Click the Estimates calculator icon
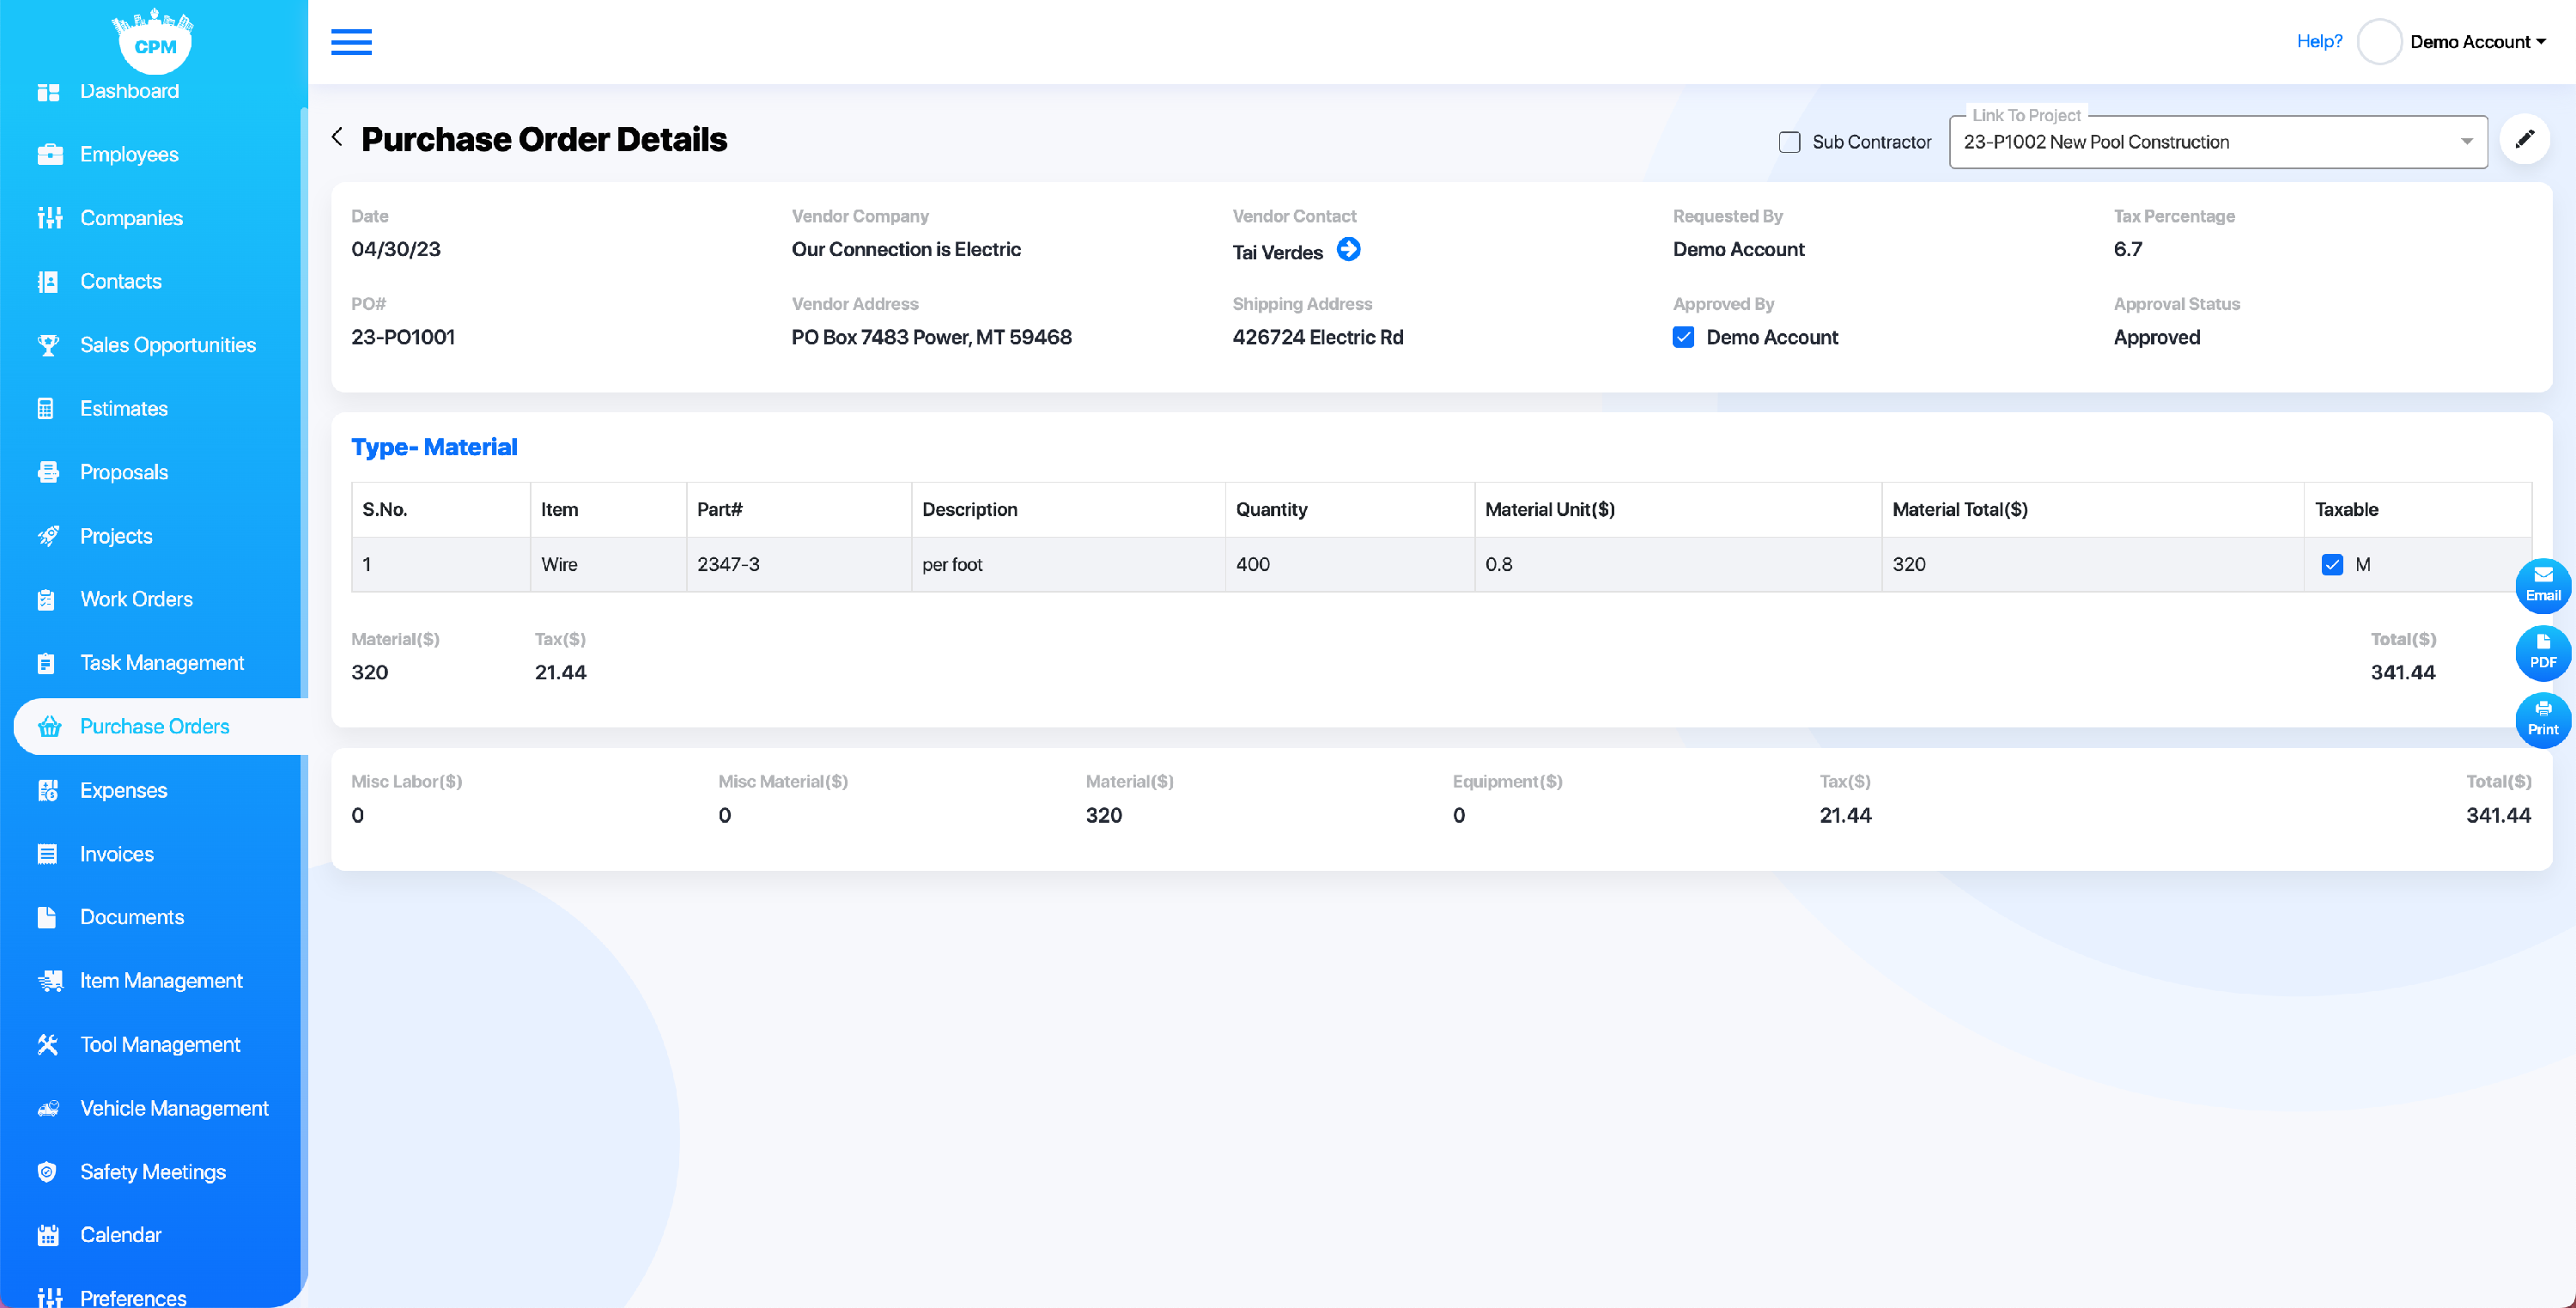 pyautogui.click(x=48, y=409)
